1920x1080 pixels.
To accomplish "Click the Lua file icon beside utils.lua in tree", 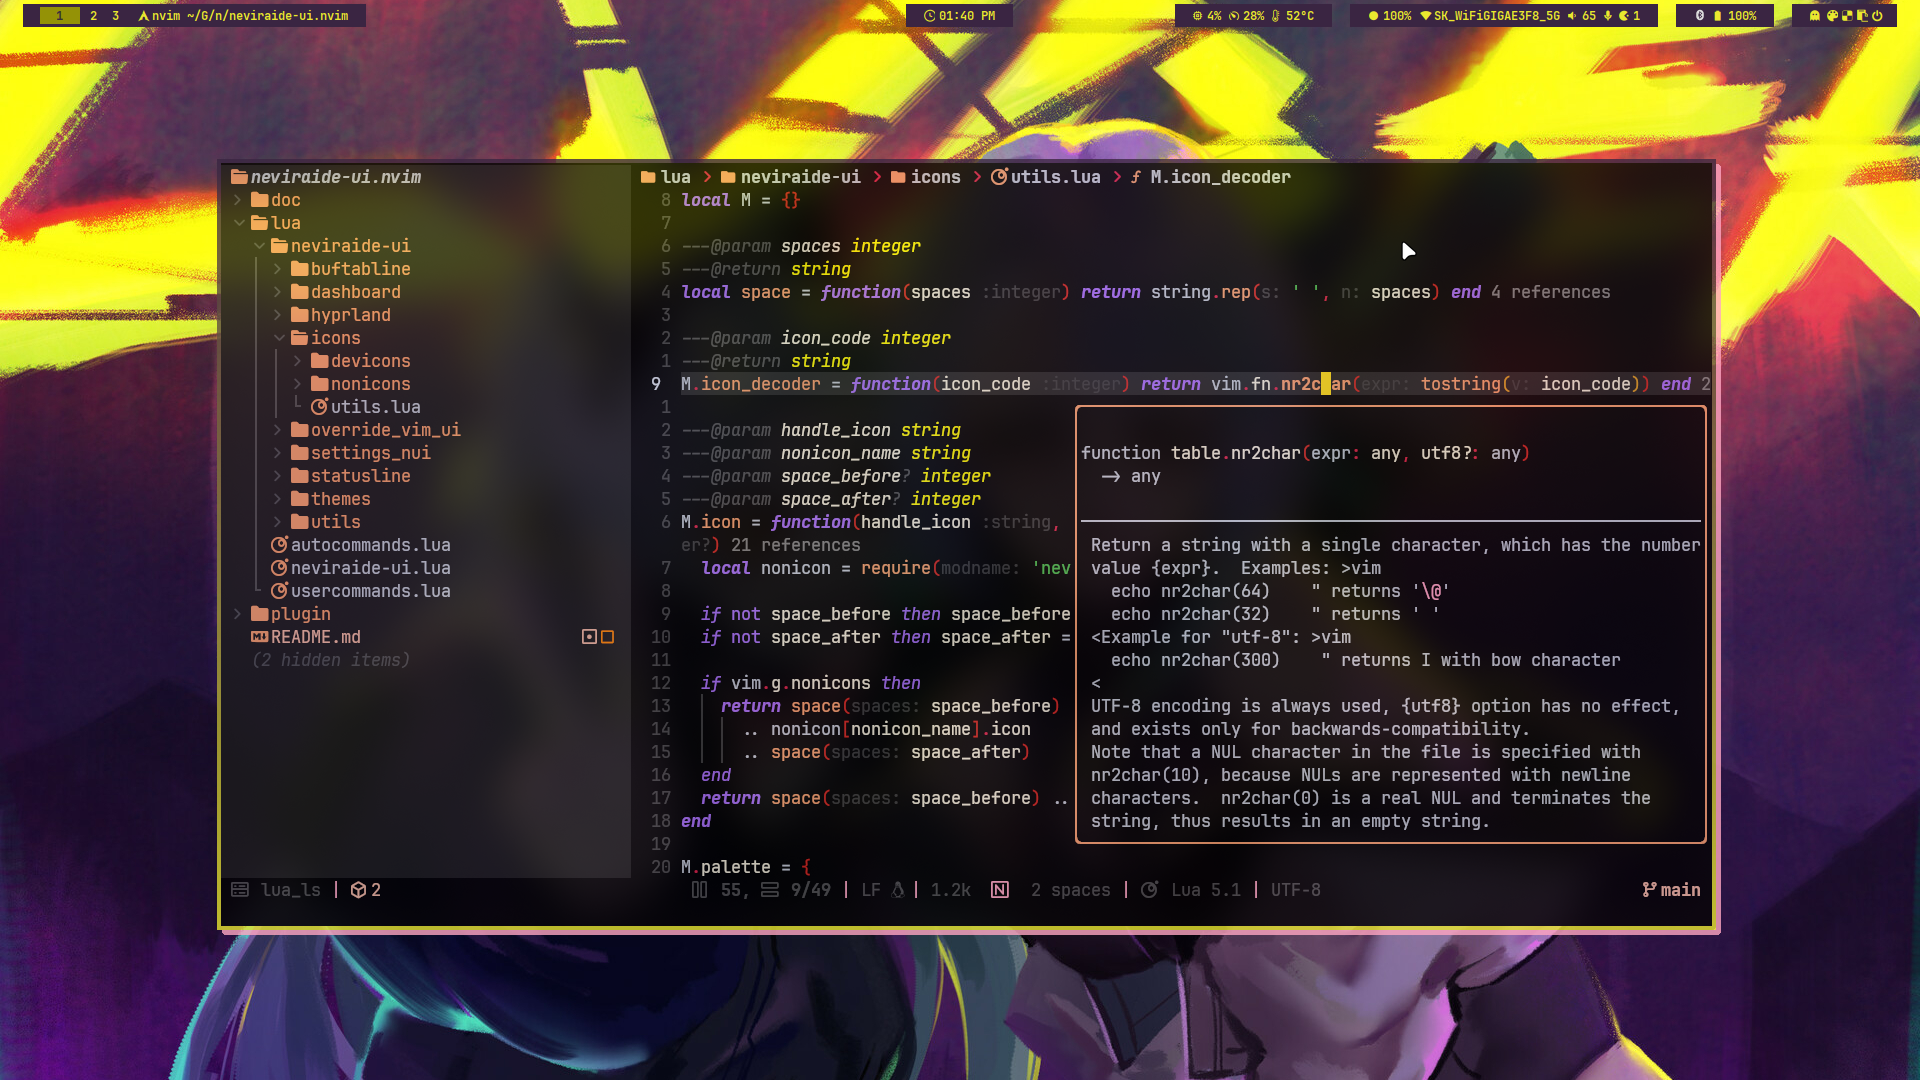I will (319, 407).
